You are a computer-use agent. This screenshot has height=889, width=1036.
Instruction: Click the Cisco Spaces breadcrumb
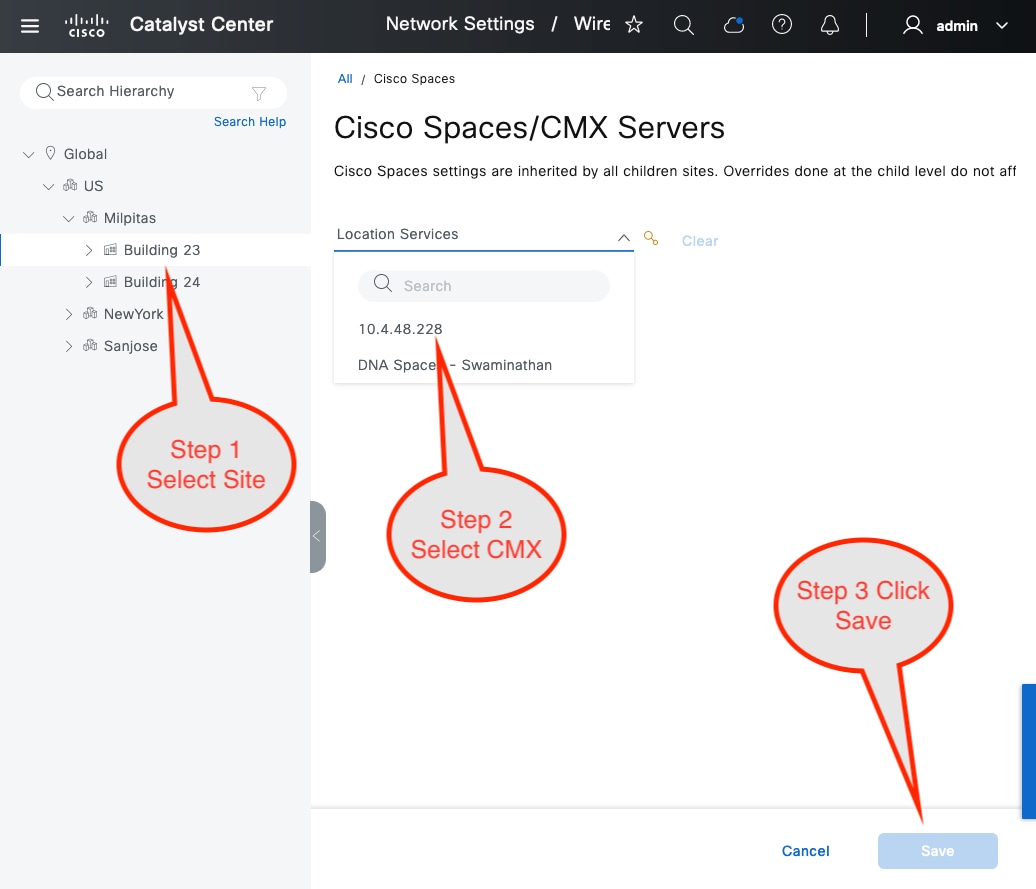coord(414,79)
